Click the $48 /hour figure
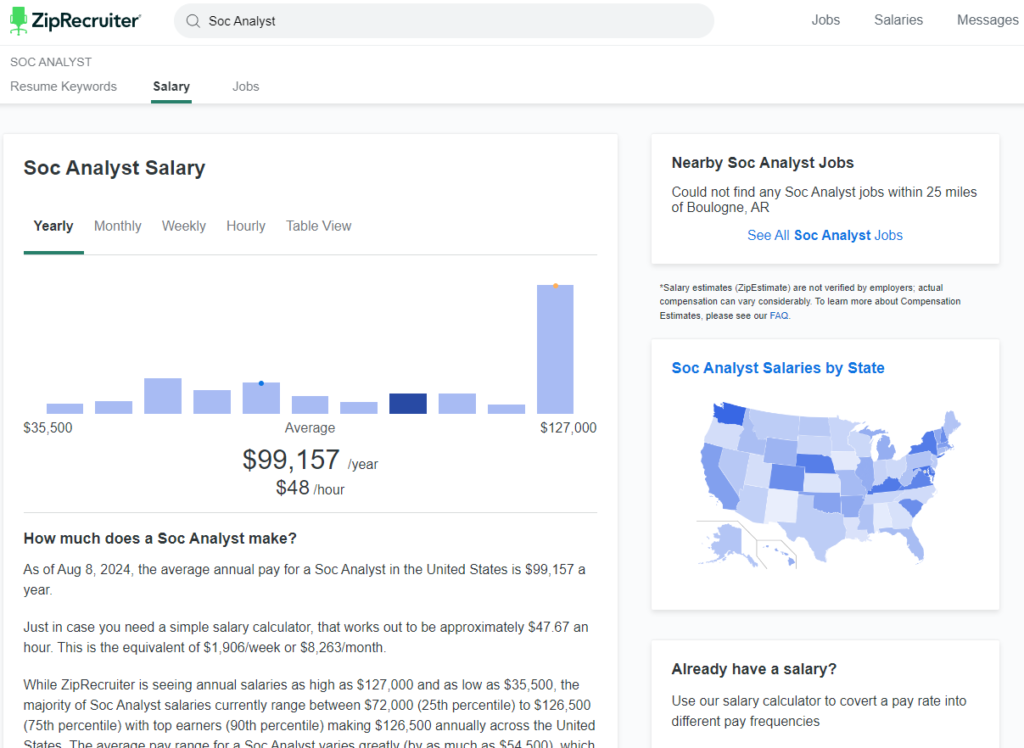 [310, 488]
